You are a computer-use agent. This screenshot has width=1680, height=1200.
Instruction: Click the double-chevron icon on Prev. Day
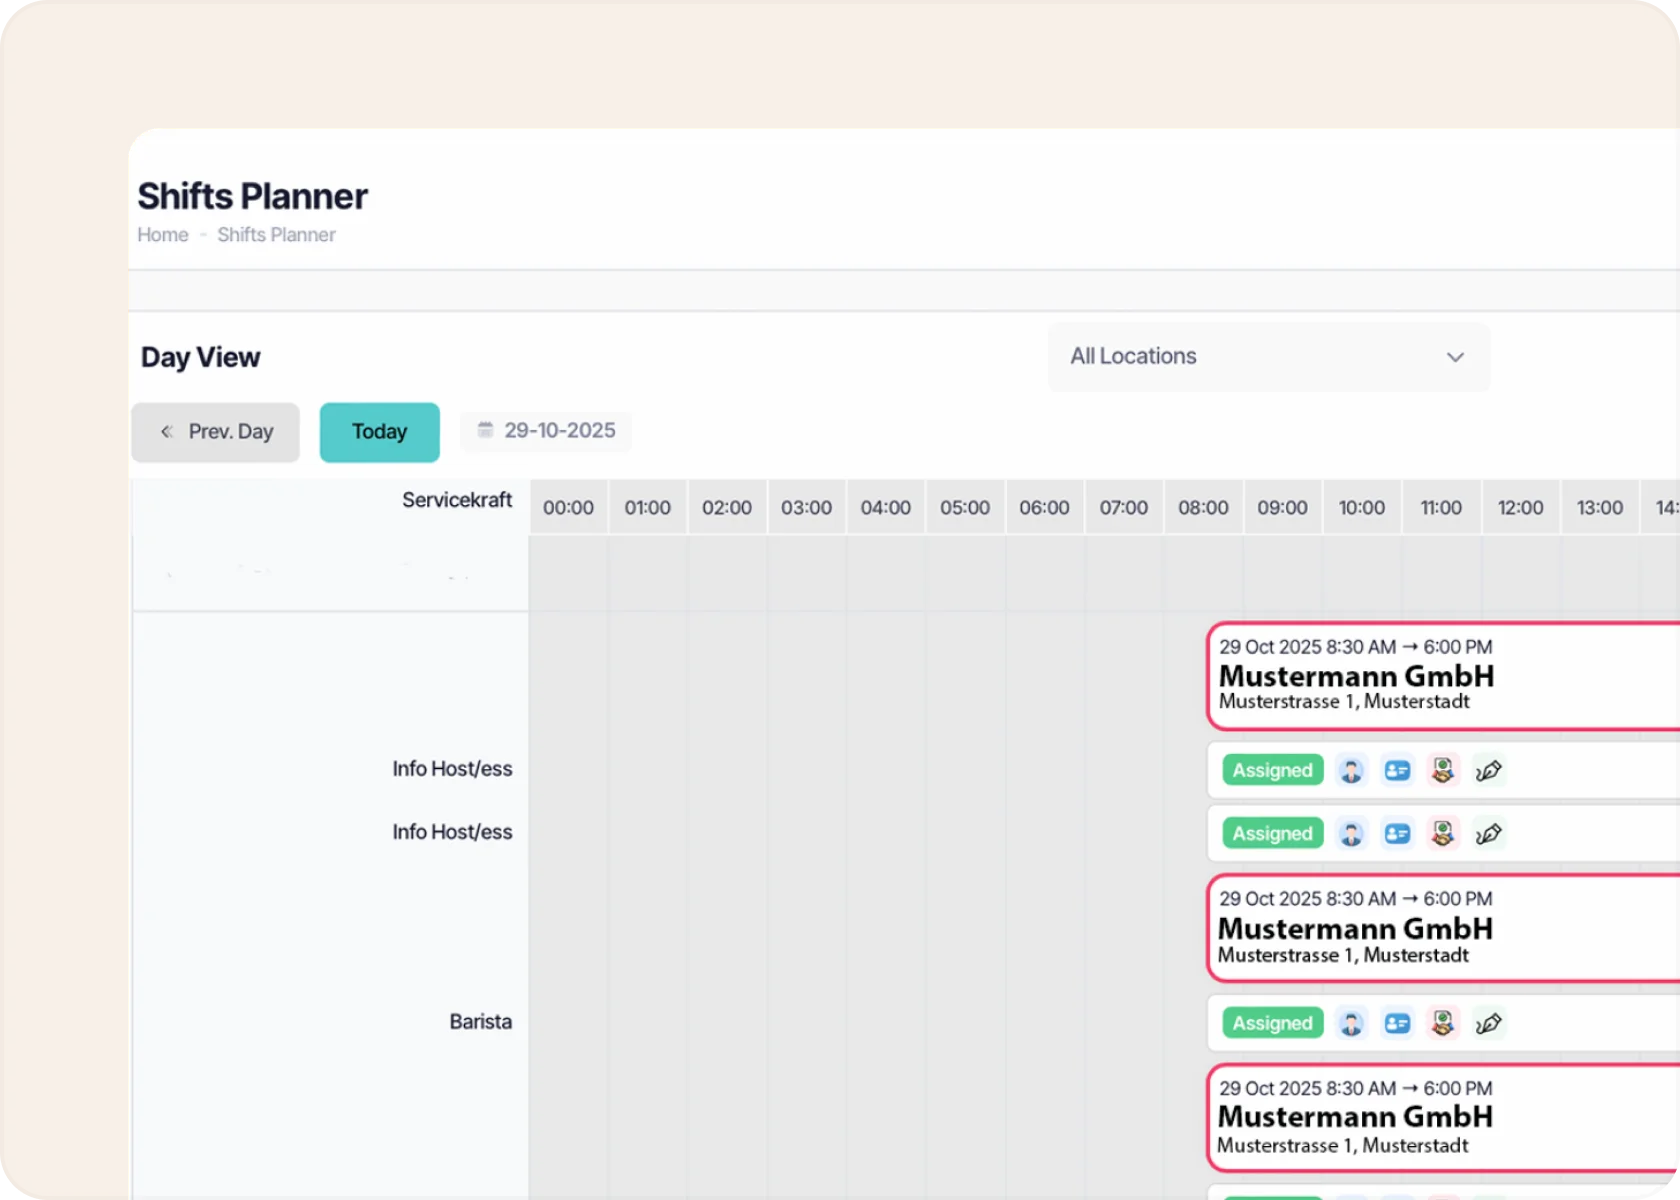pyautogui.click(x=166, y=431)
